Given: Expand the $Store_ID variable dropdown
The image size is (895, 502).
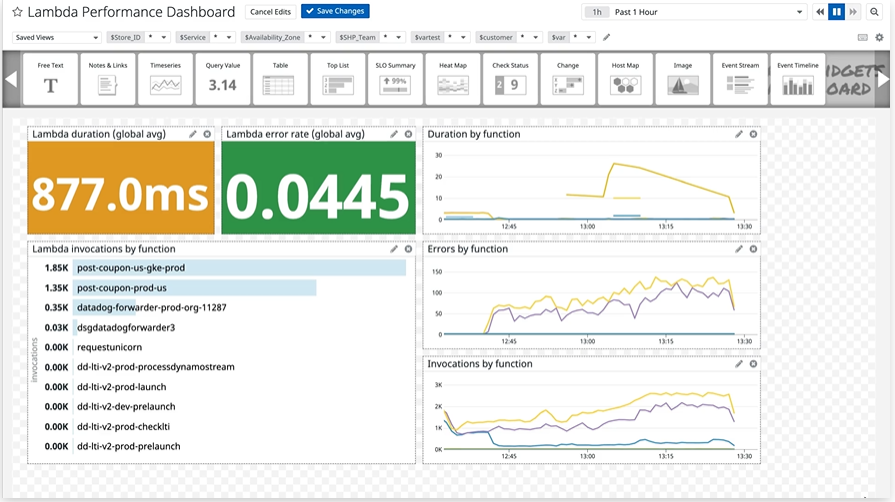Looking at the screenshot, I should (x=161, y=37).
